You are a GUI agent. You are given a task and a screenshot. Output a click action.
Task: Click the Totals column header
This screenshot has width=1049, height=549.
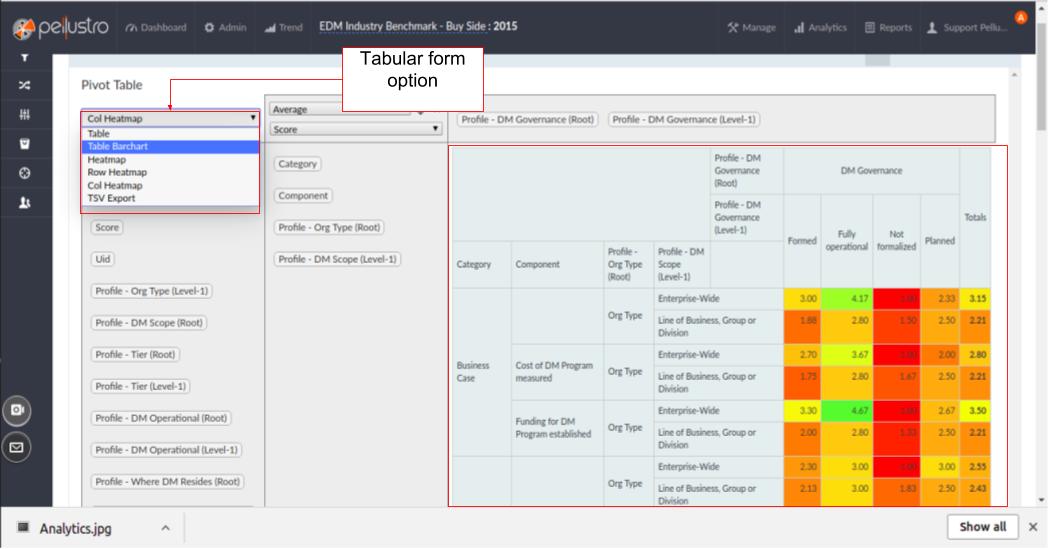pyautogui.click(x=975, y=217)
